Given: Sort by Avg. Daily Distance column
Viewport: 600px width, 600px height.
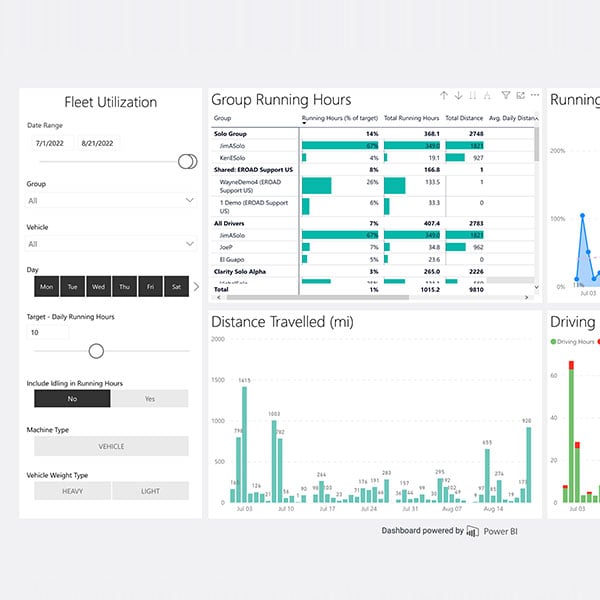Looking at the screenshot, I should click(x=513, y=118).
